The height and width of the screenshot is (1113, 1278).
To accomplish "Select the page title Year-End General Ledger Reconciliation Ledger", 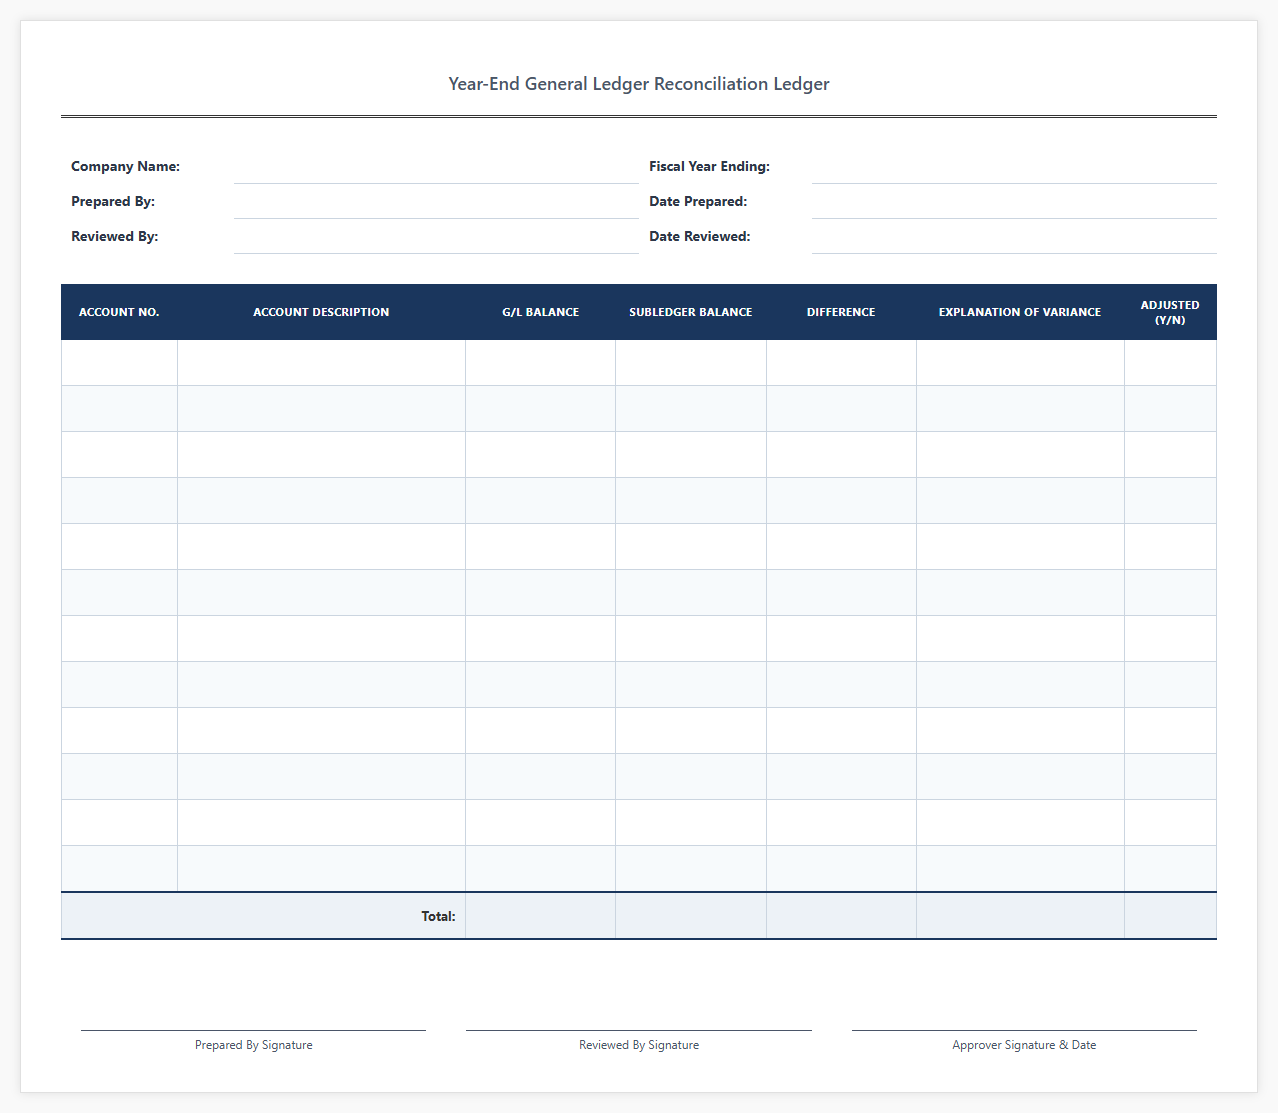I will (639, 84).
